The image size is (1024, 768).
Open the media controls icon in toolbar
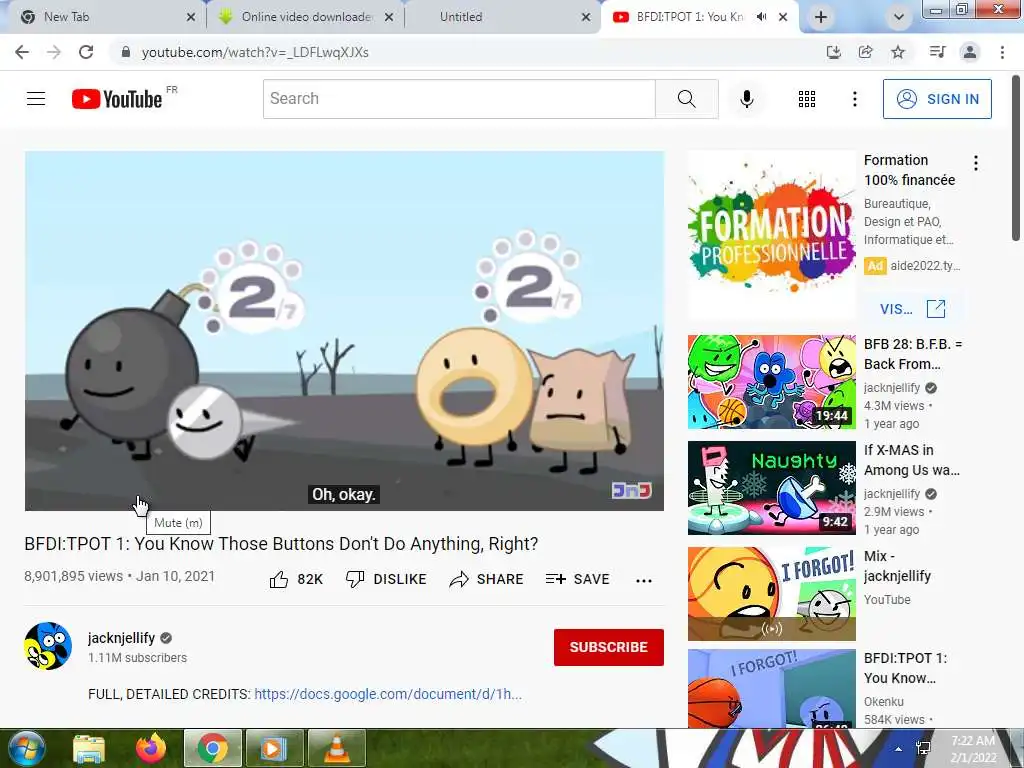(x=937, y=52)
